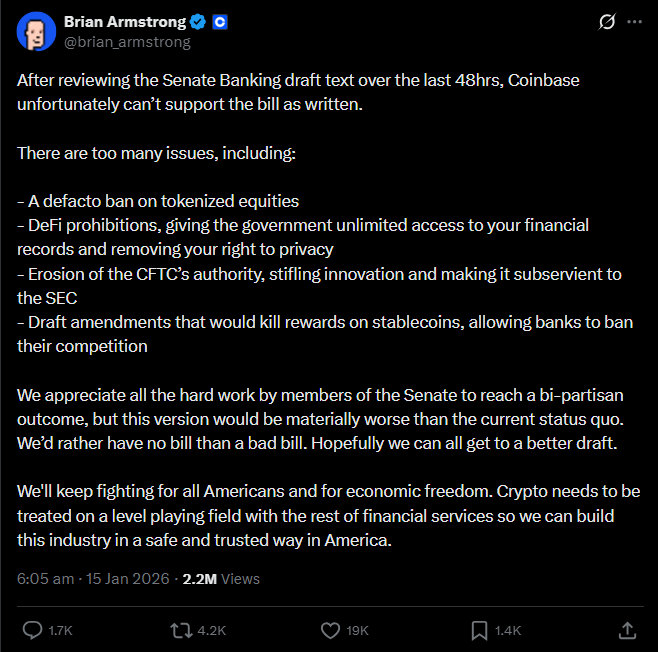Image resolution: width=658 pixels, height=652 pixels.
Task: Click the 1.4K bookmarks count
Action: pos(509,631)
